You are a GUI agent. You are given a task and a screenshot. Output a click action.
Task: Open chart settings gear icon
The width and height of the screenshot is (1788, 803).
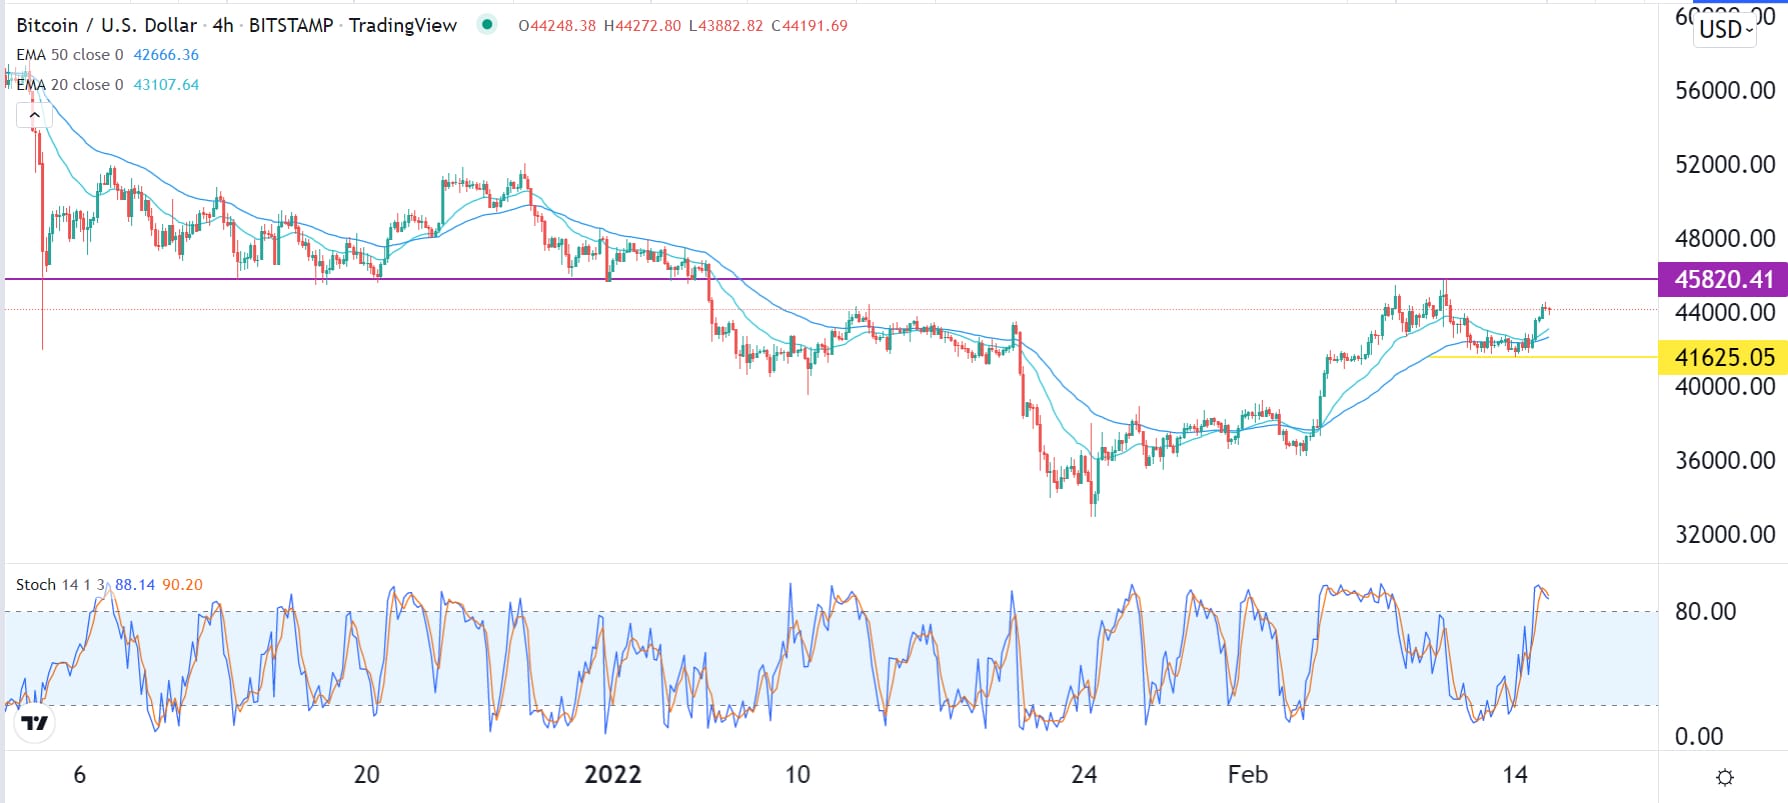(x=1724, y=777)
